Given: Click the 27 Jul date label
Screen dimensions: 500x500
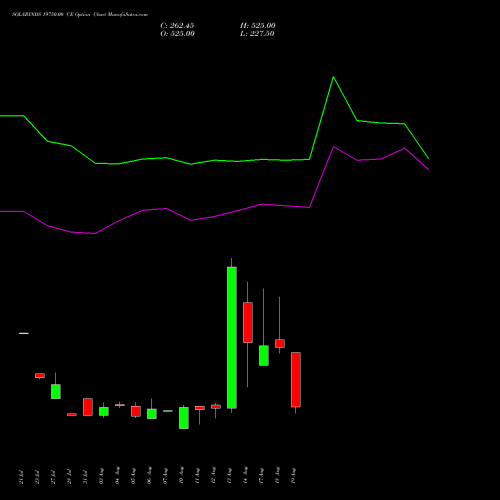Looking at the screenshot, I should (x=53, y=476).
